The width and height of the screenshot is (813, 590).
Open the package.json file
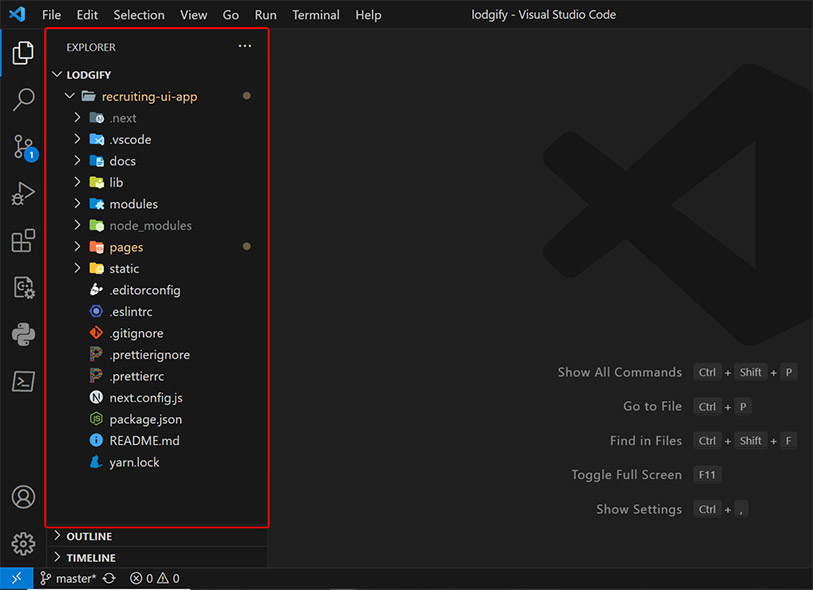[x=145, y=419]
